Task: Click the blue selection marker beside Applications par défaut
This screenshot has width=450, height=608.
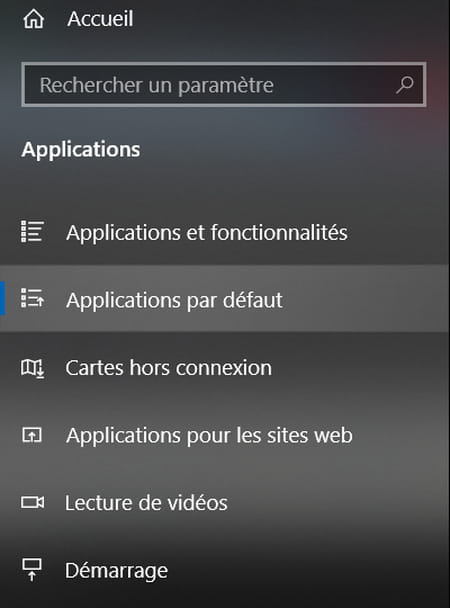Action: coord(2,299)
